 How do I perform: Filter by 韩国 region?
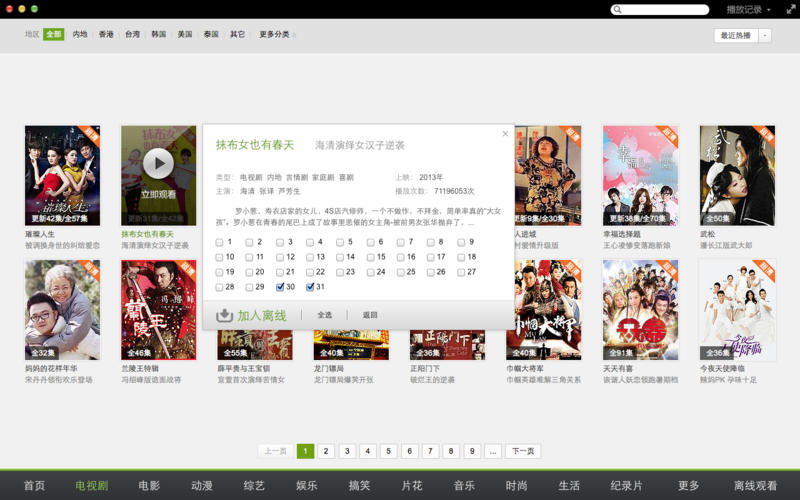158,34
